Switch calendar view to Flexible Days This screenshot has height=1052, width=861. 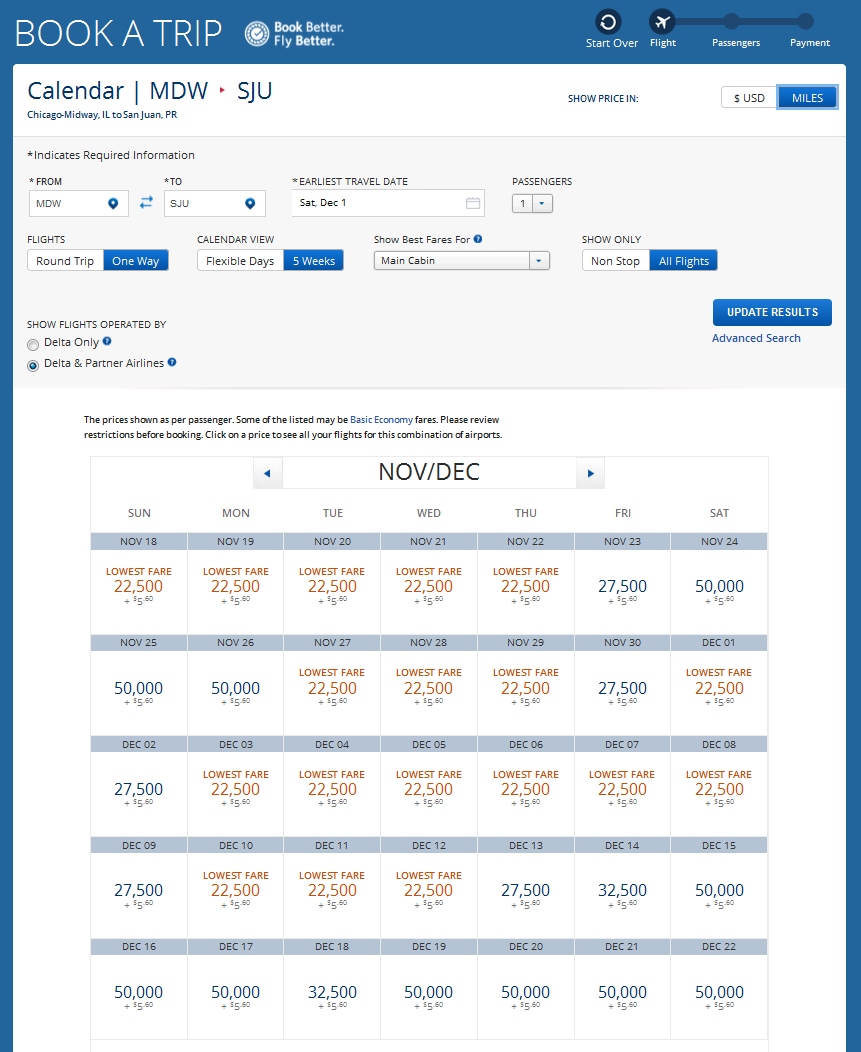pyautogui.click(x=238, y=260)
